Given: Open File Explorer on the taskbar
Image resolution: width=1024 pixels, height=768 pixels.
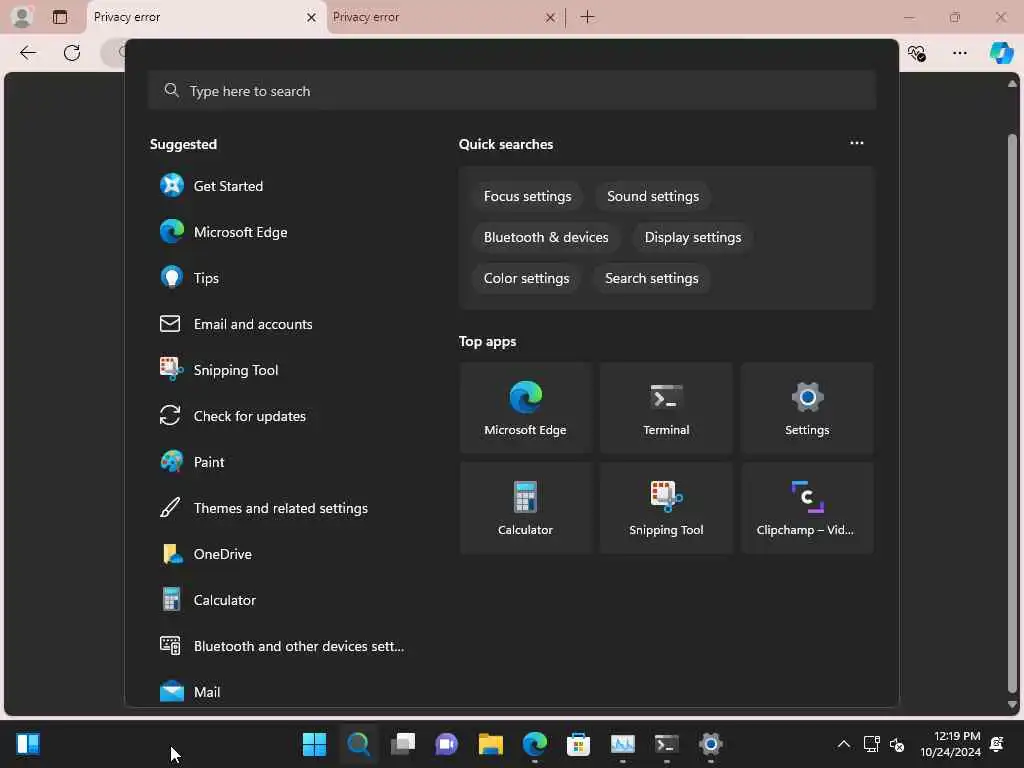Looking at the screenshot, I should pos(490,744).
